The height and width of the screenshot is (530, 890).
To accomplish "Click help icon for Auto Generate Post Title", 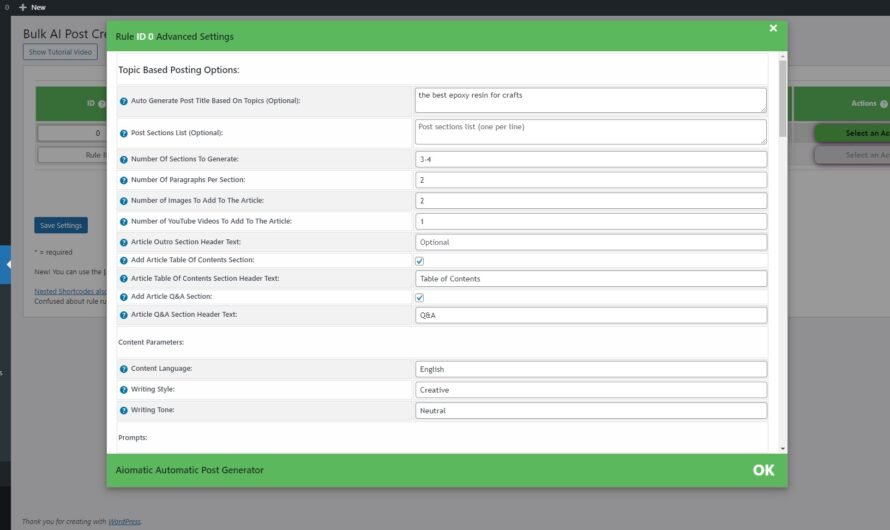I will pos(123,101).
